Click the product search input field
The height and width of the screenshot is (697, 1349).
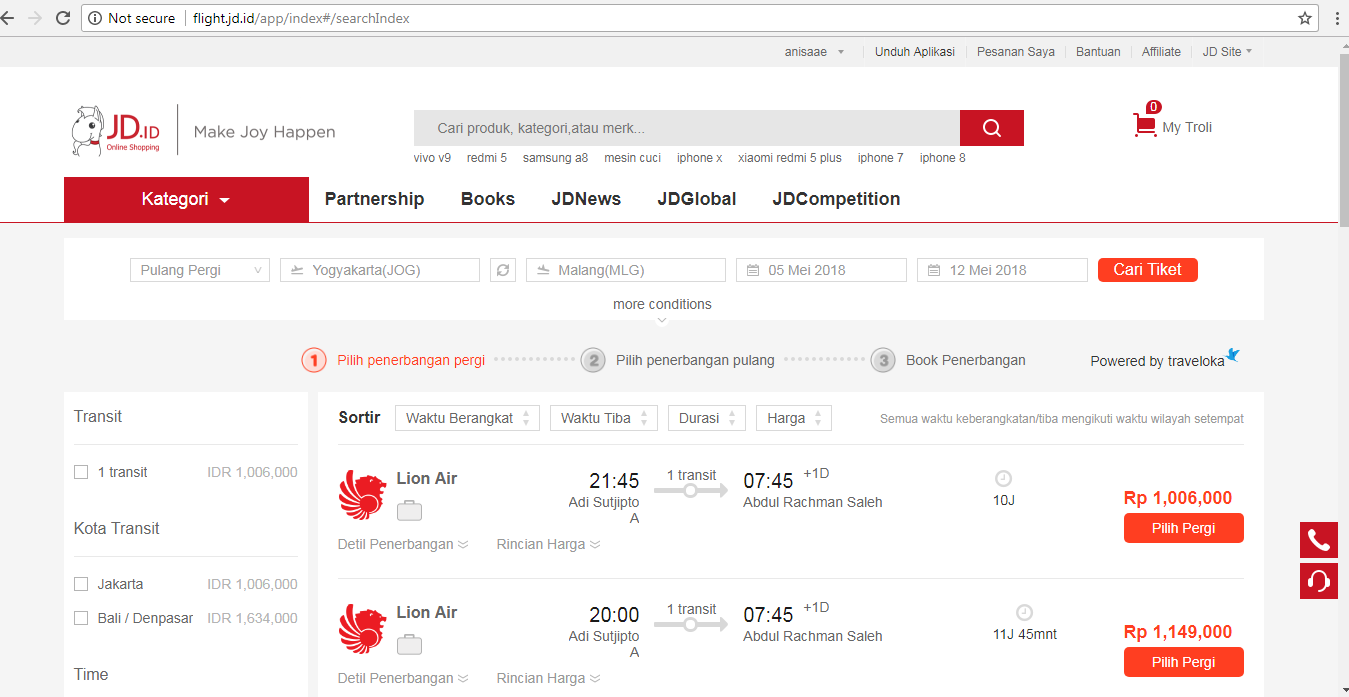tap(687, 128)
